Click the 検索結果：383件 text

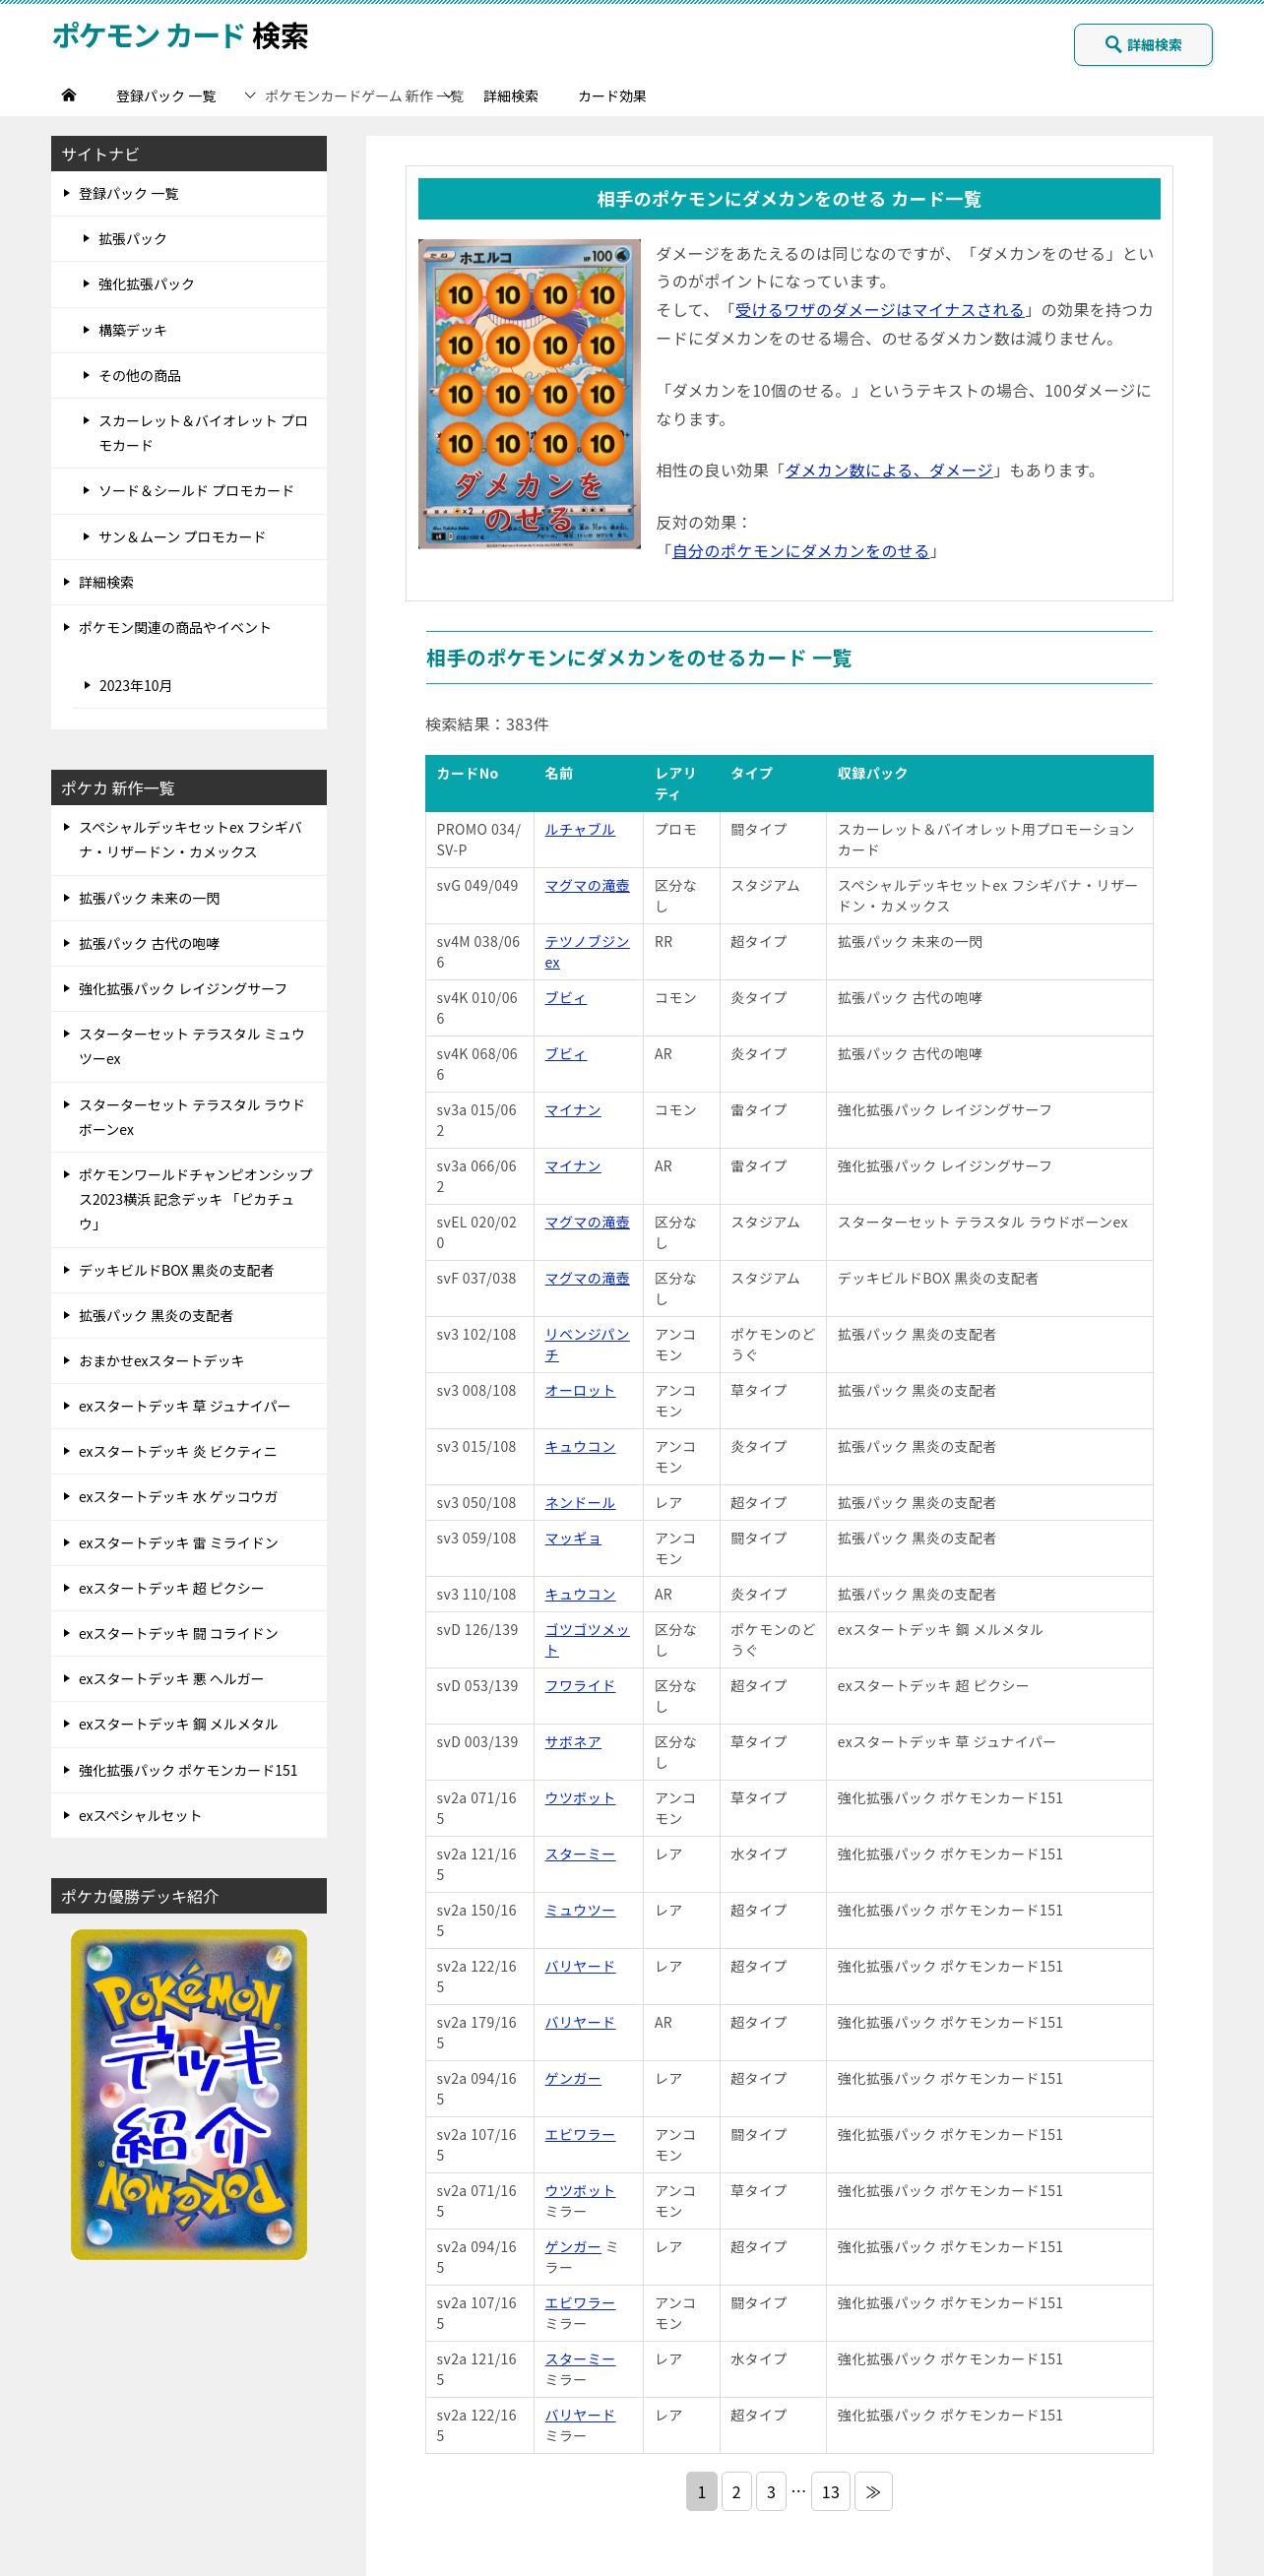(487, 724)
